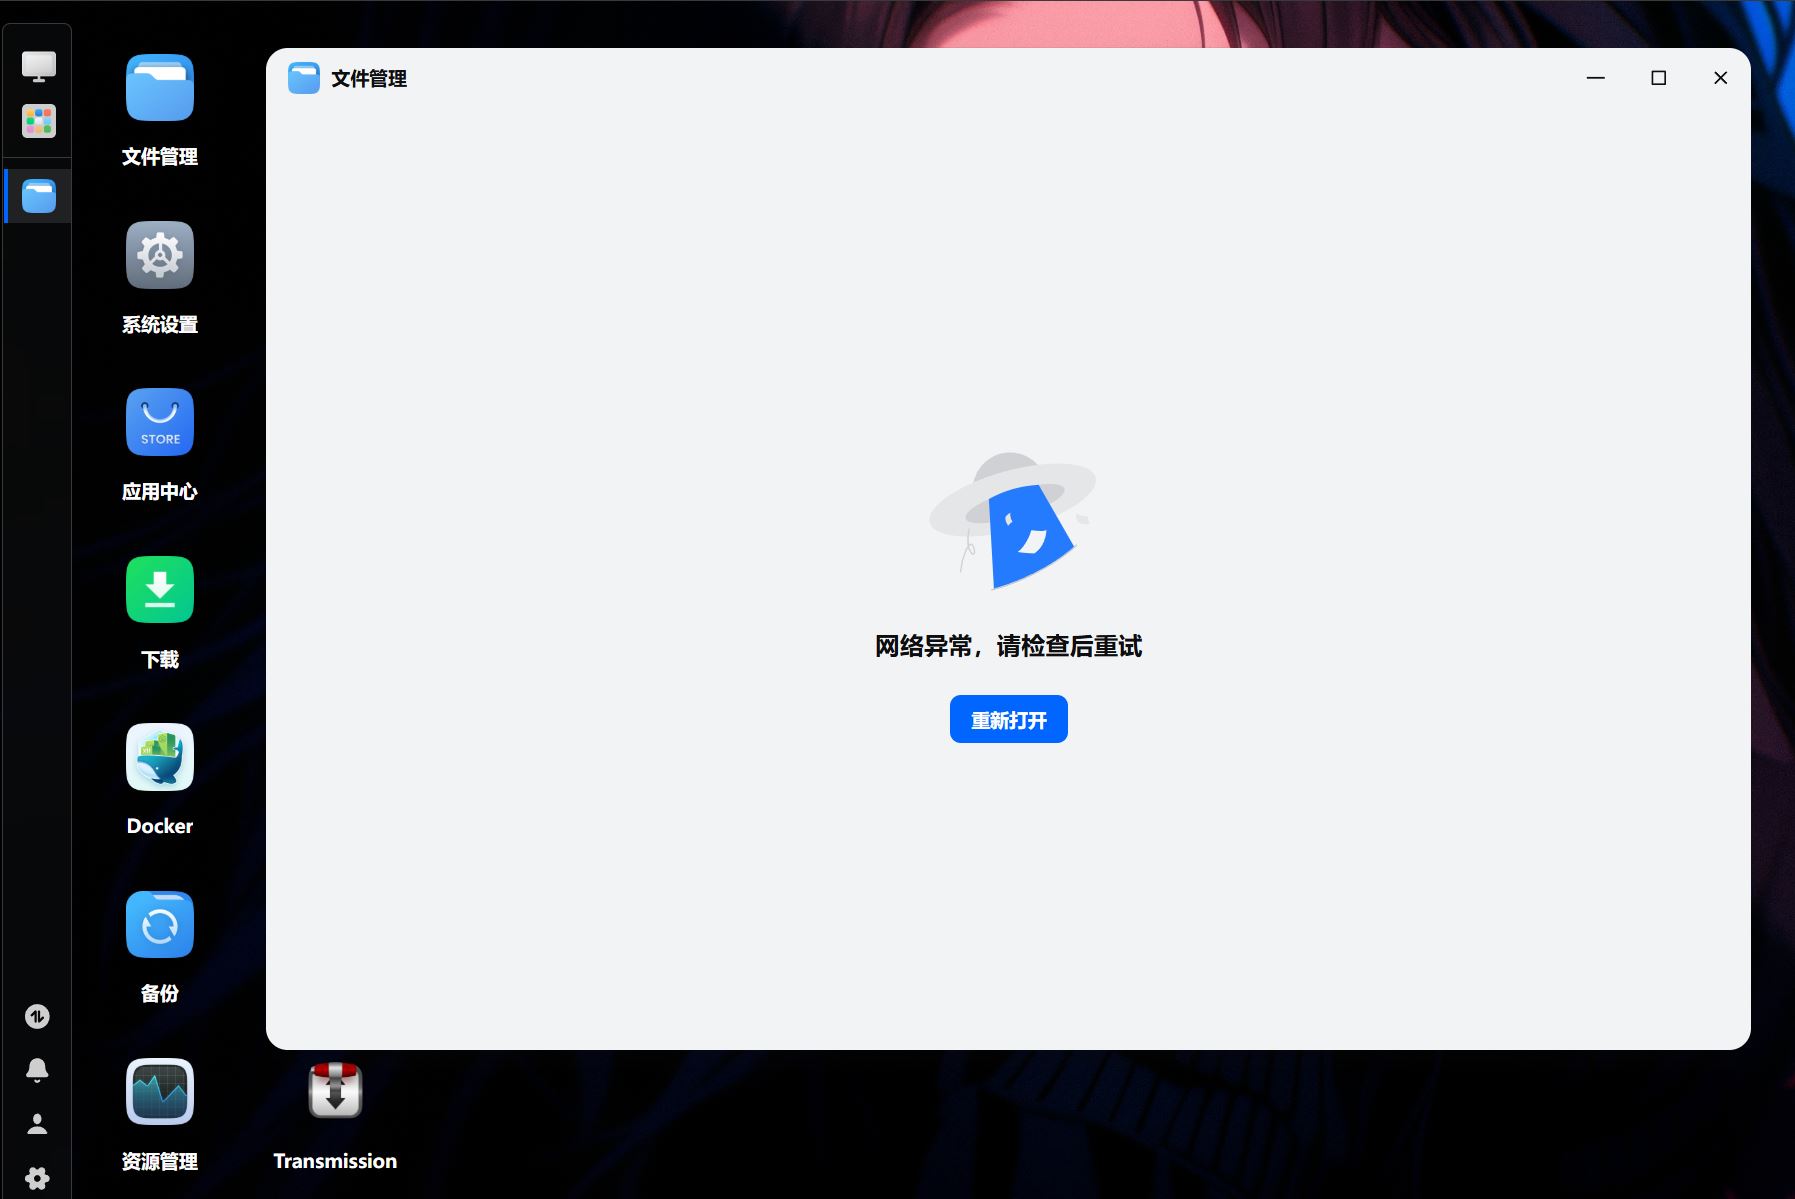Click the folder icon in 文件管理 title bar
The width and height of the screenshot is (1795, 1199).
[304, 78]
